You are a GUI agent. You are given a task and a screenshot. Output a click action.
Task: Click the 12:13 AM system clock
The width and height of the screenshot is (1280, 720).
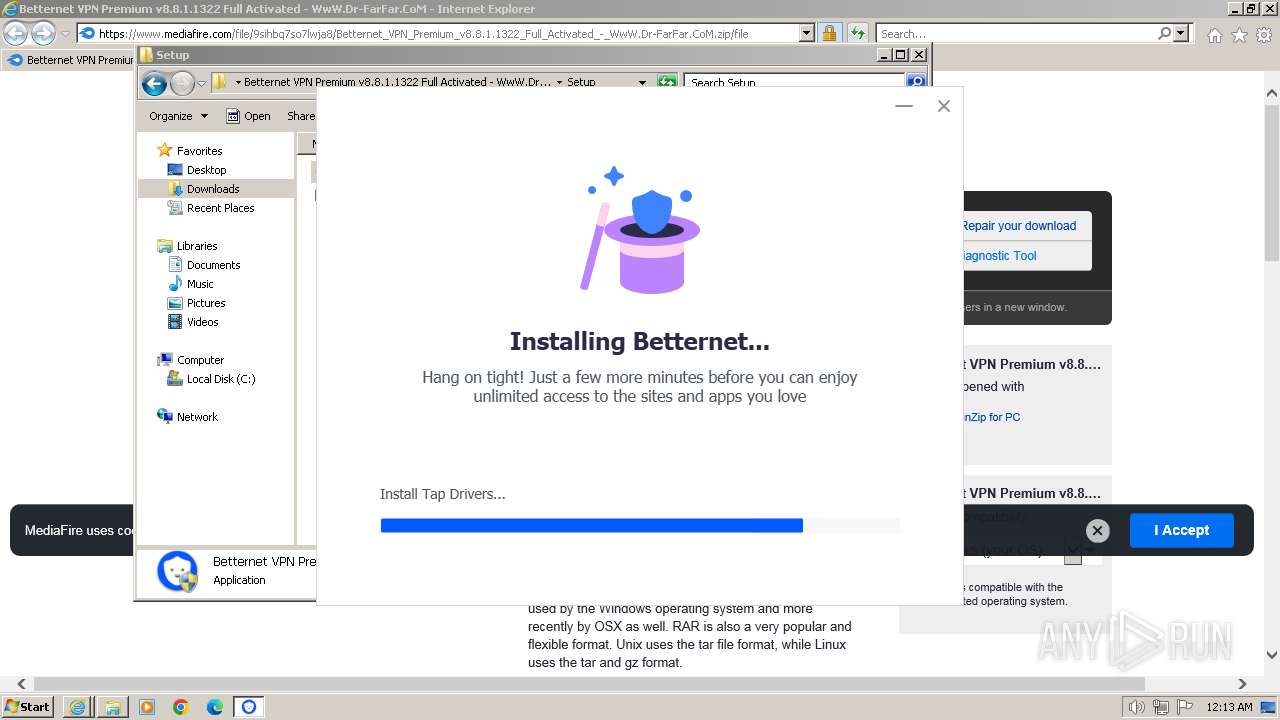coord(1229,707)
